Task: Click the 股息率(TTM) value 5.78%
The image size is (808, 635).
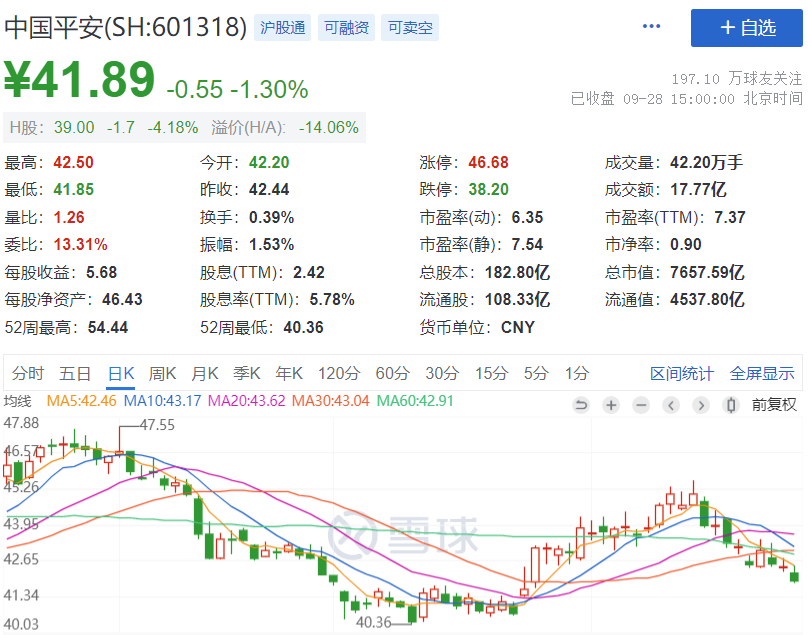Action: click(x=332, y=299)
